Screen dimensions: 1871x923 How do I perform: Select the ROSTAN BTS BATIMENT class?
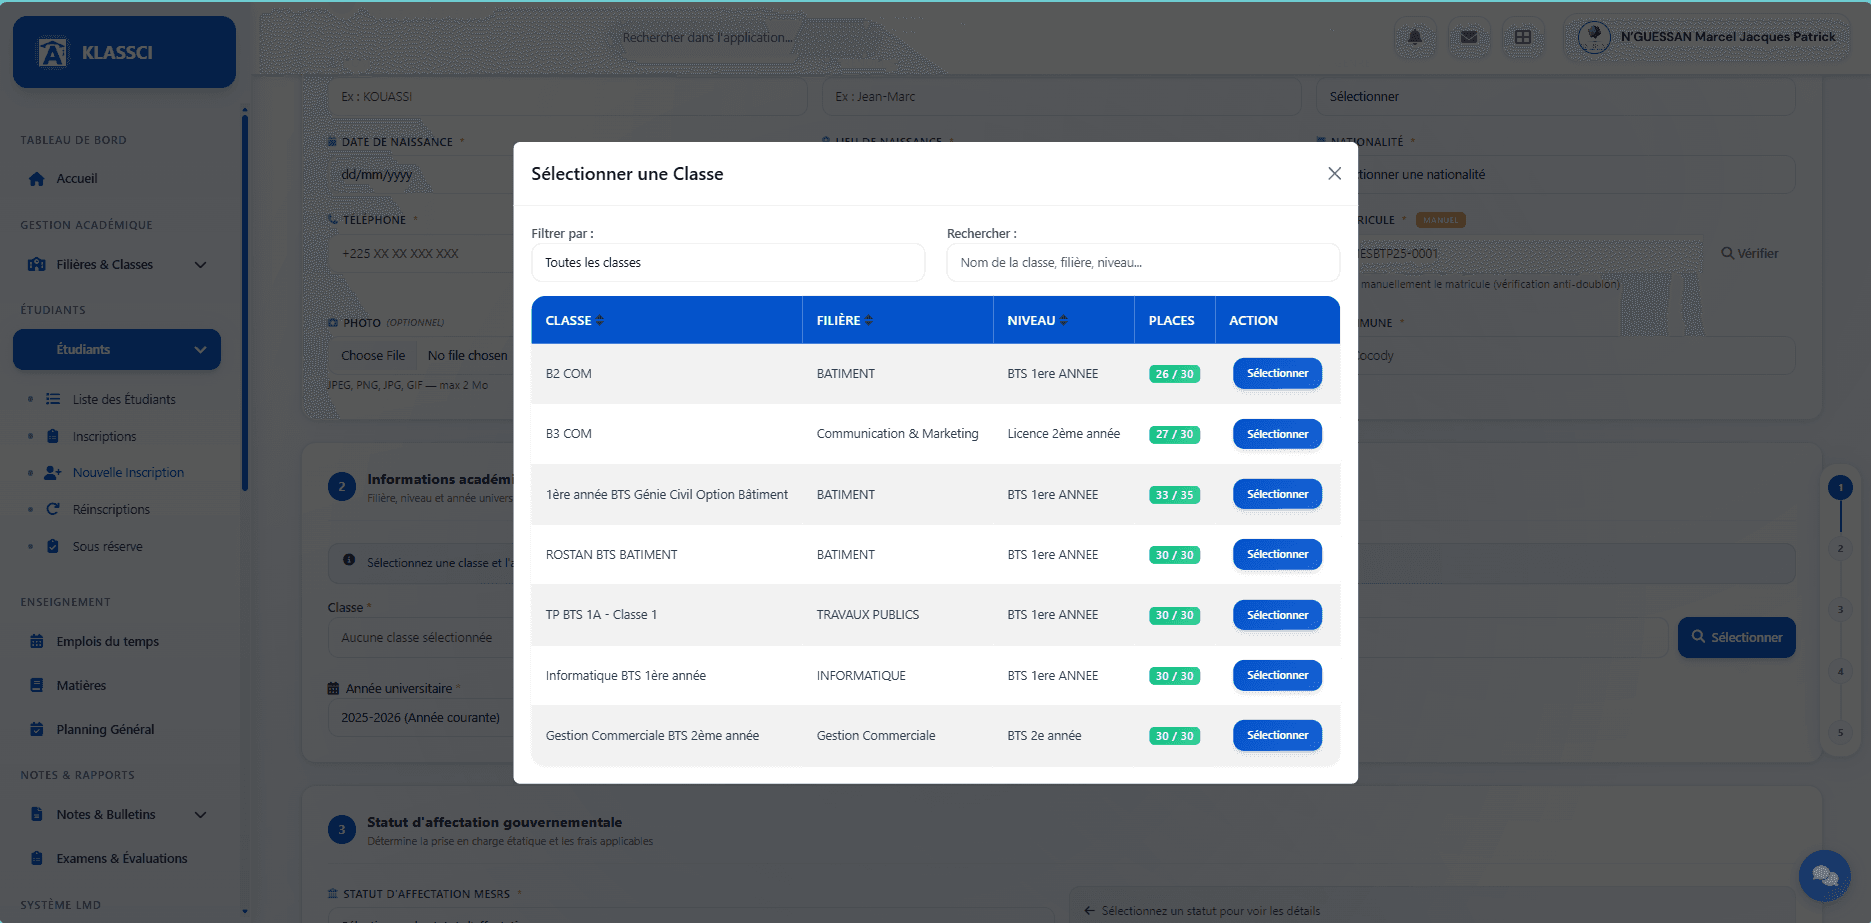1277,554
